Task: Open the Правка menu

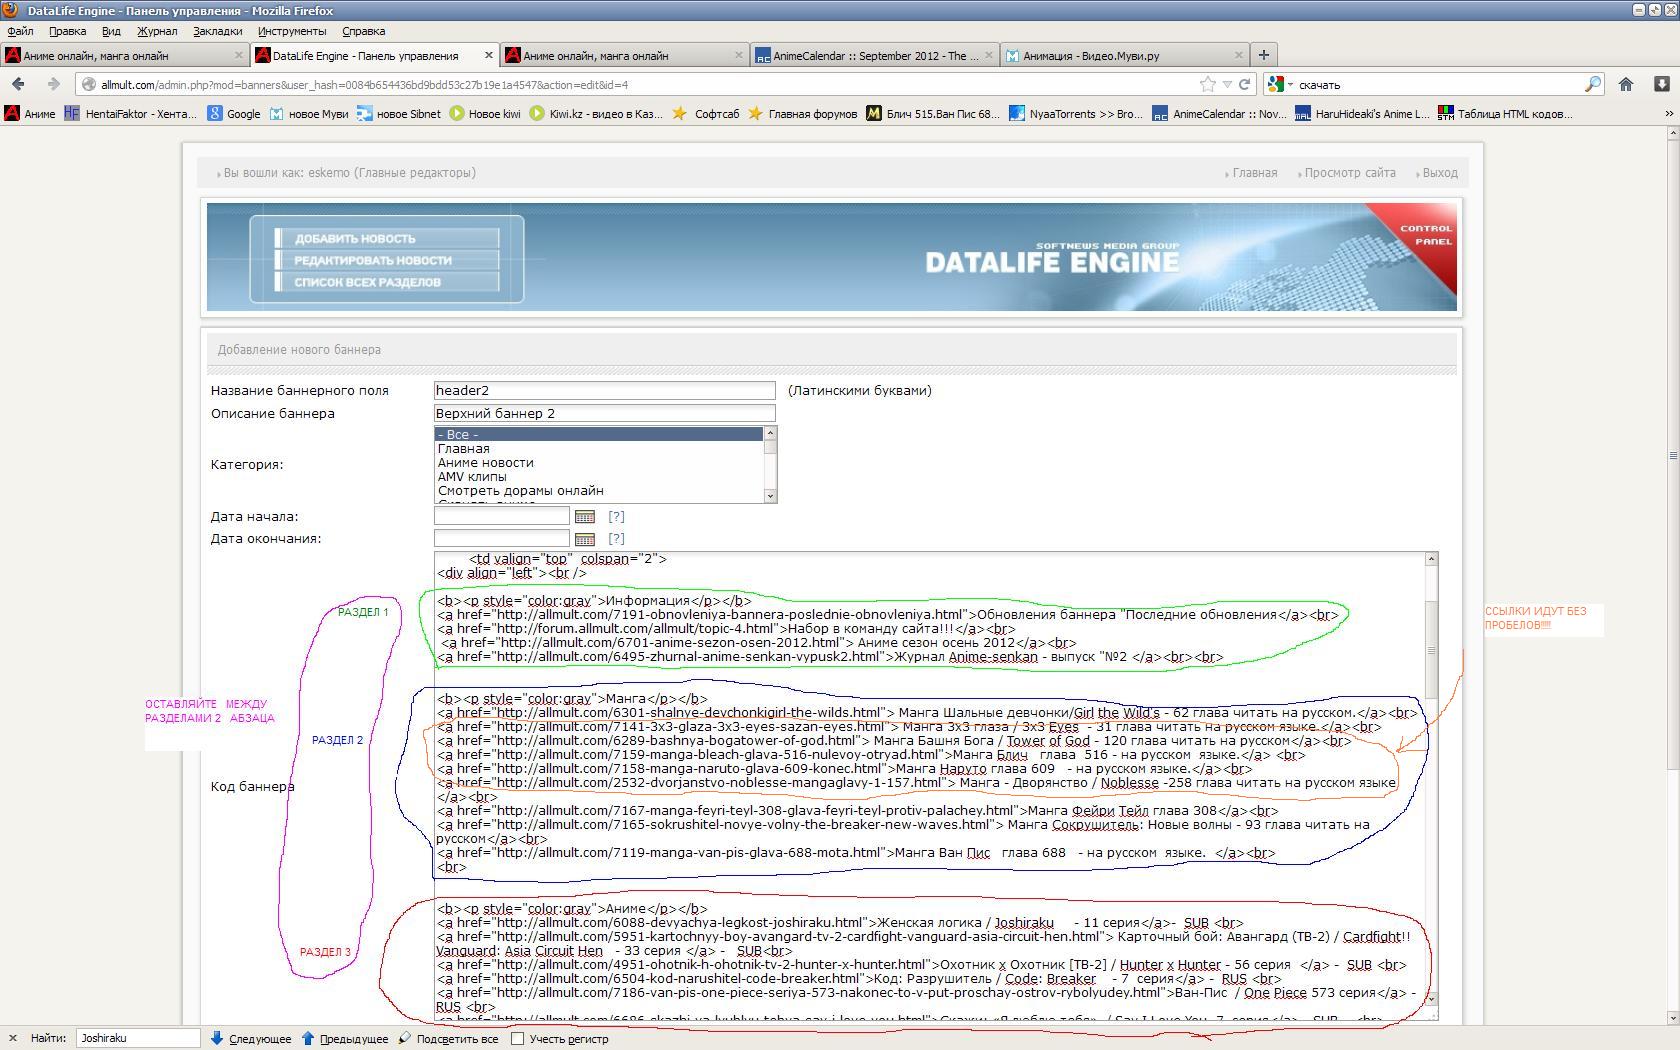Action: [x=67, y=31]
